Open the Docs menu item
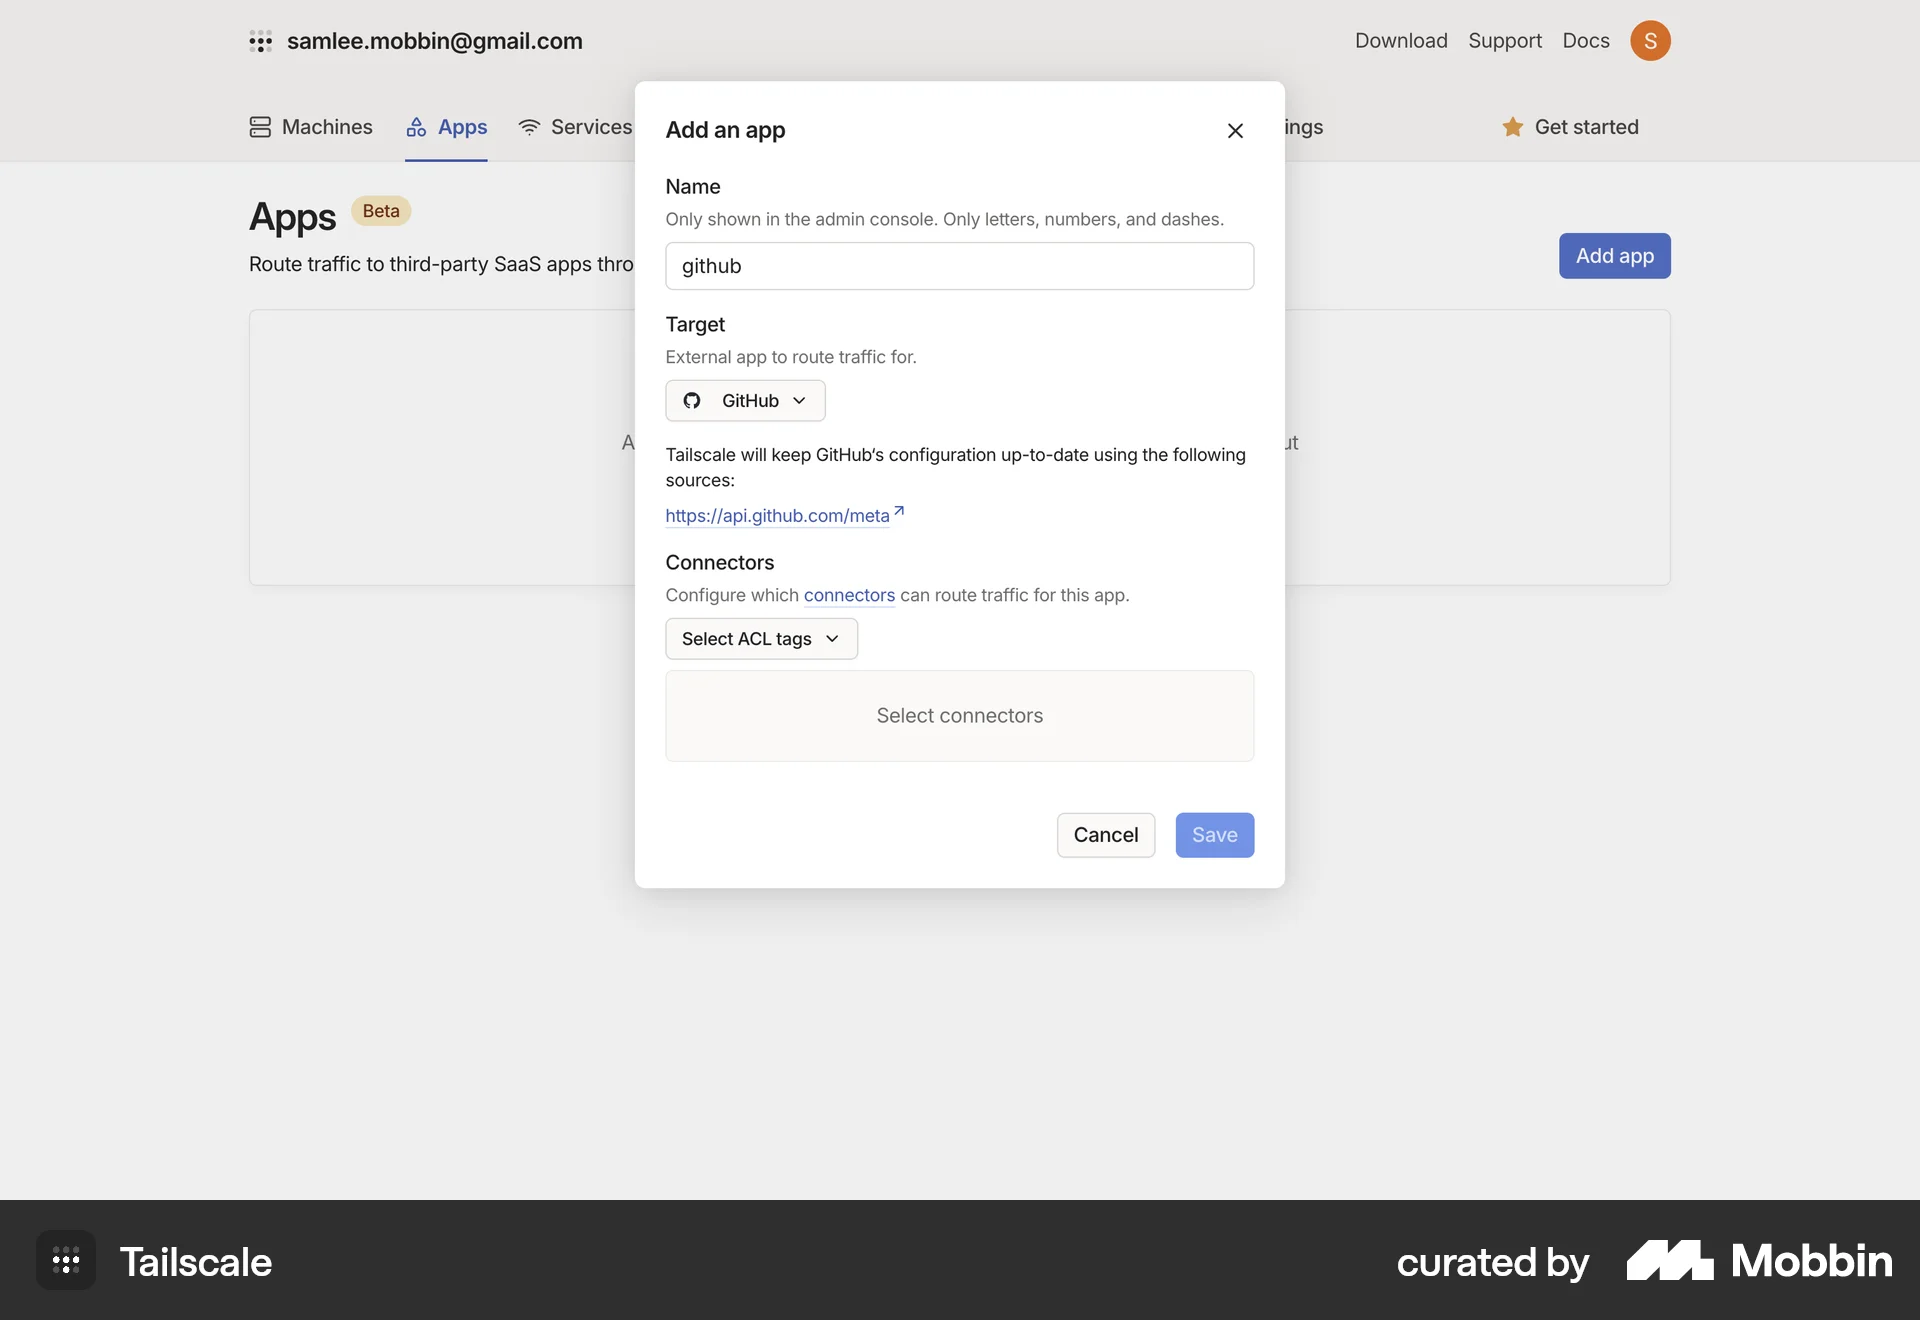The width and height of the screenshot is (1920, 1320). click(x=1585, y=41)
